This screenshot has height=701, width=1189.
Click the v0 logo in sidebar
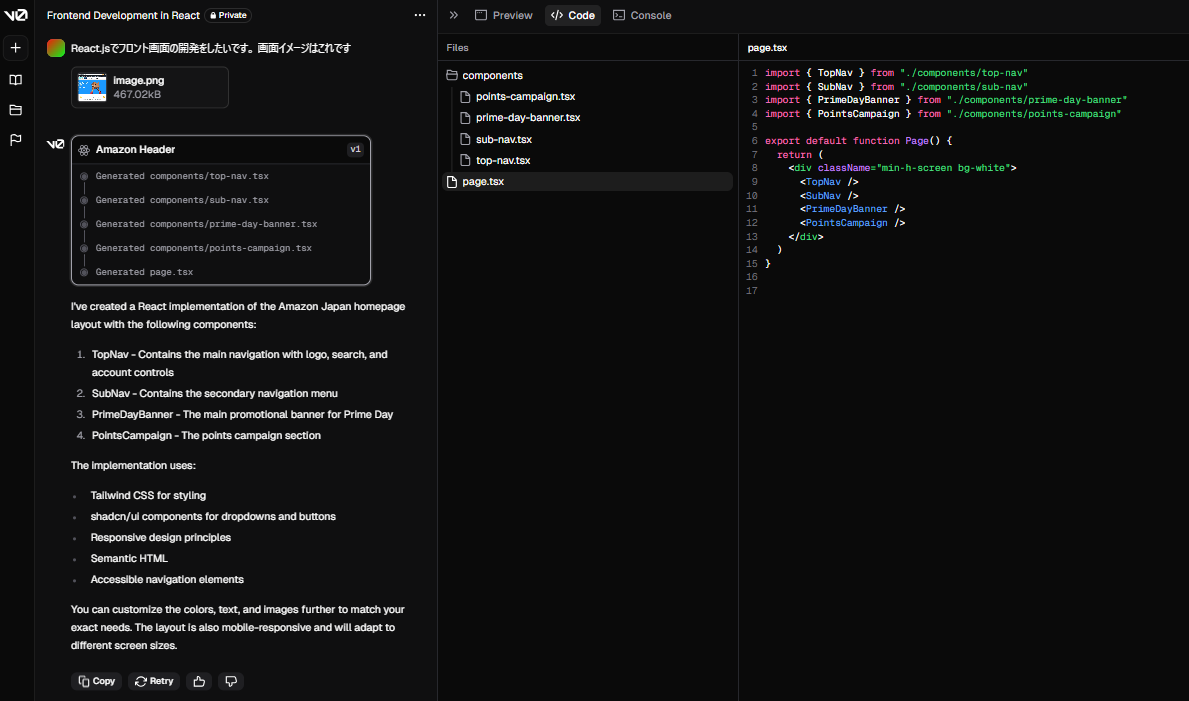tap(15, 15)
